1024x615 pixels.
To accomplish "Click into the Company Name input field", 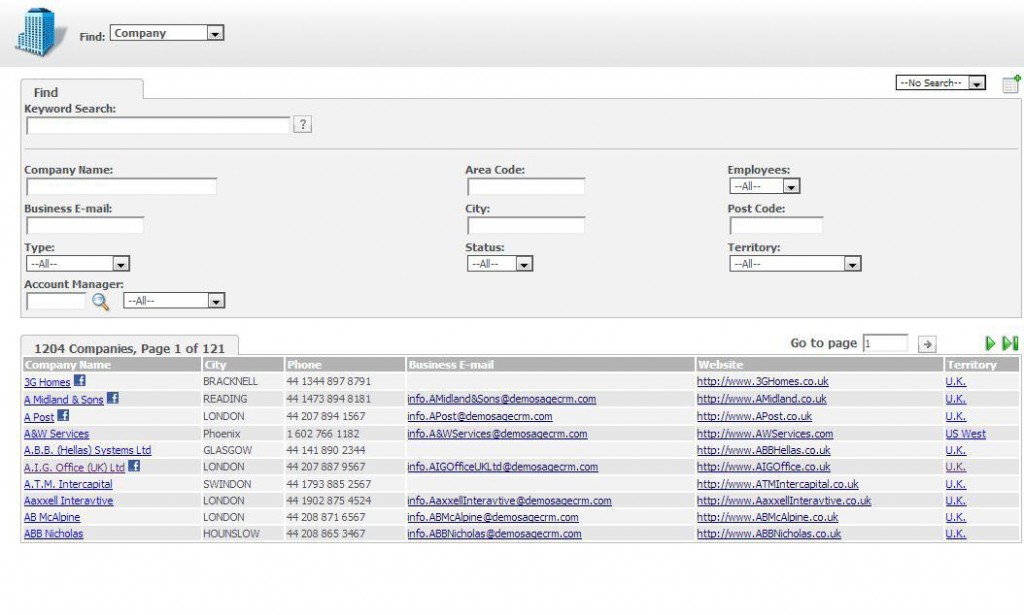I will [x=121, y=187].
